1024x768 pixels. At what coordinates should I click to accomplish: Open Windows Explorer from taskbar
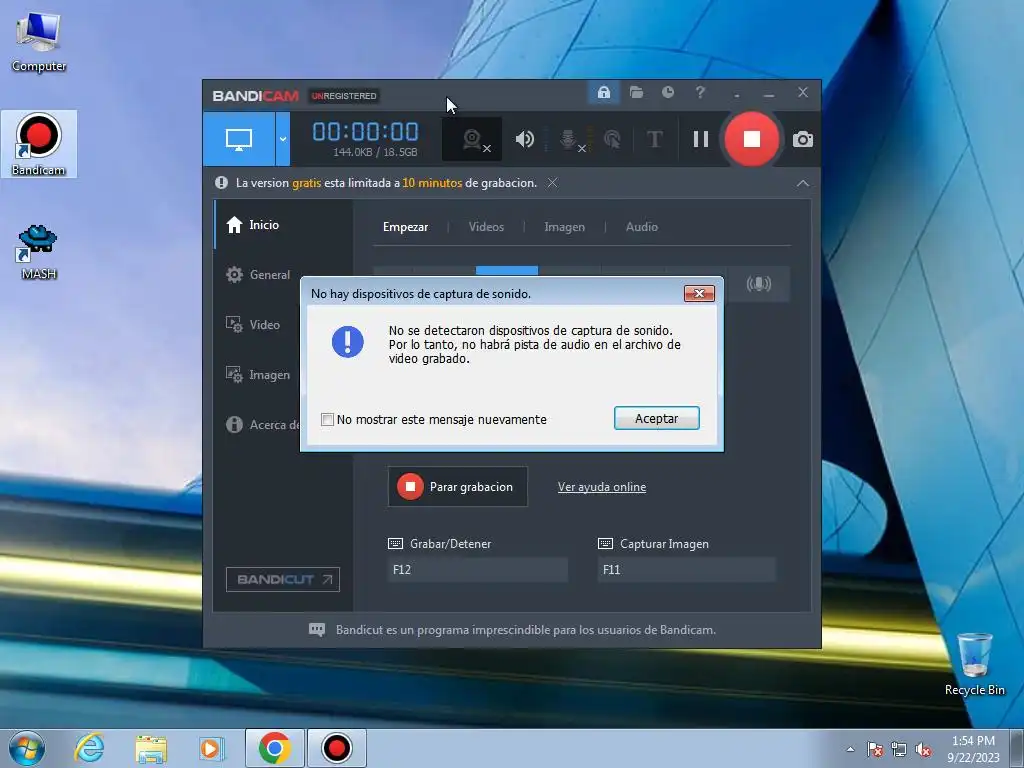pos(151,748)
